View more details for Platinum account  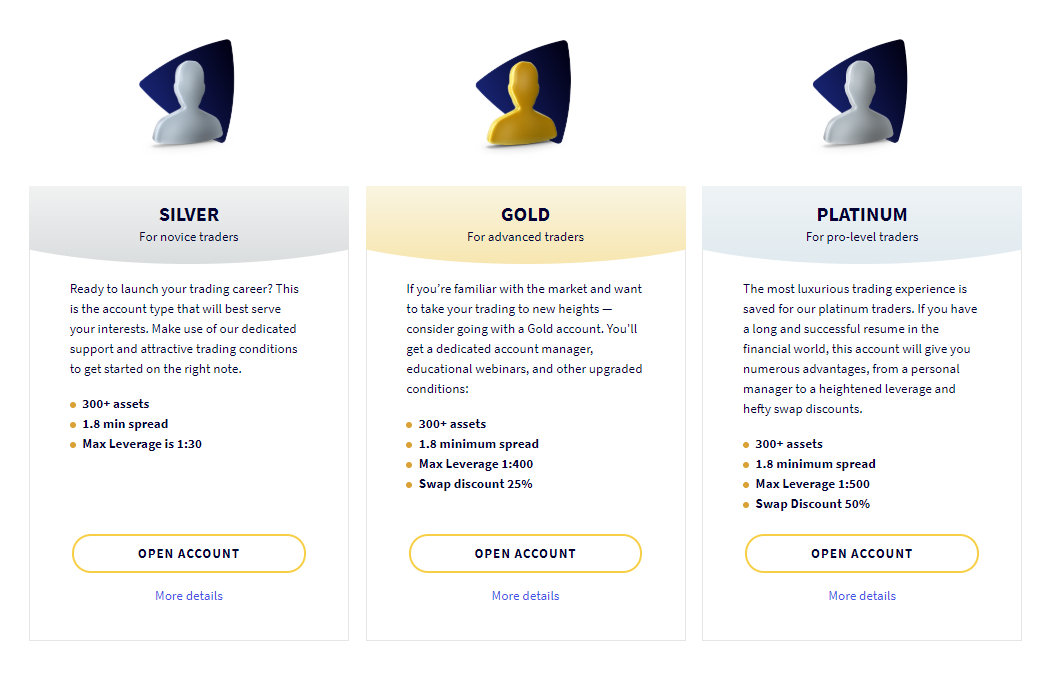(862, 596)
